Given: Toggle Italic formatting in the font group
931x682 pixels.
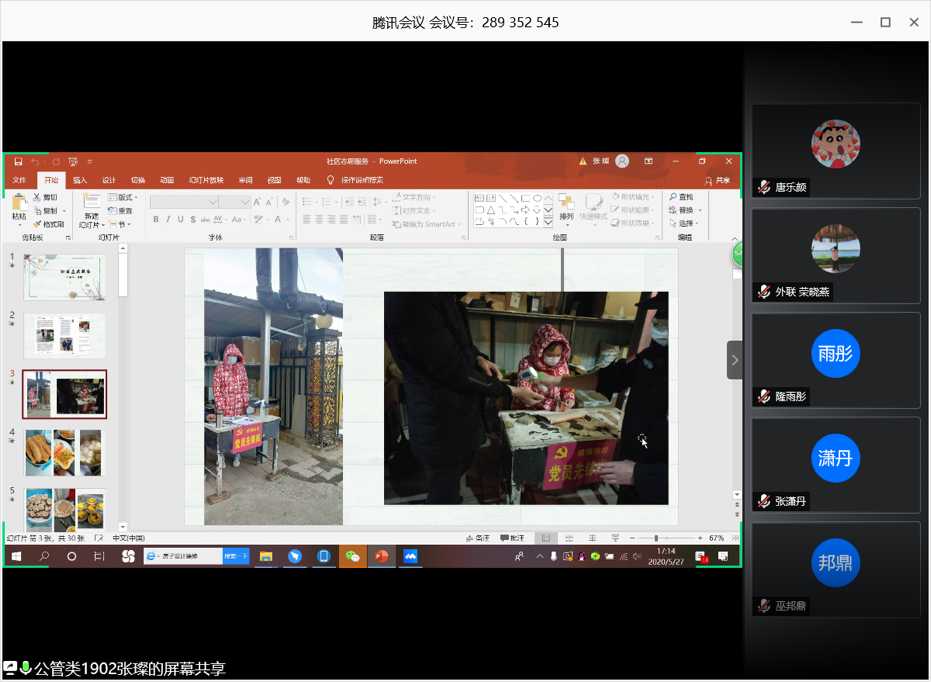Looking at the screenshot, I should click(x=168, y=220).
